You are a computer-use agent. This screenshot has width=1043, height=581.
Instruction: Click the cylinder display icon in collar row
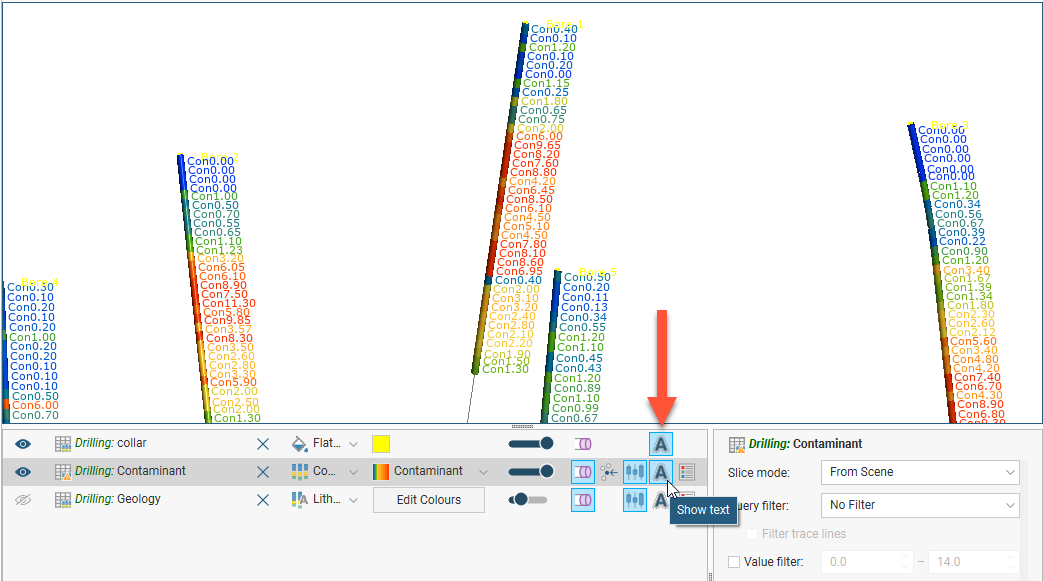tap(582, 444)
